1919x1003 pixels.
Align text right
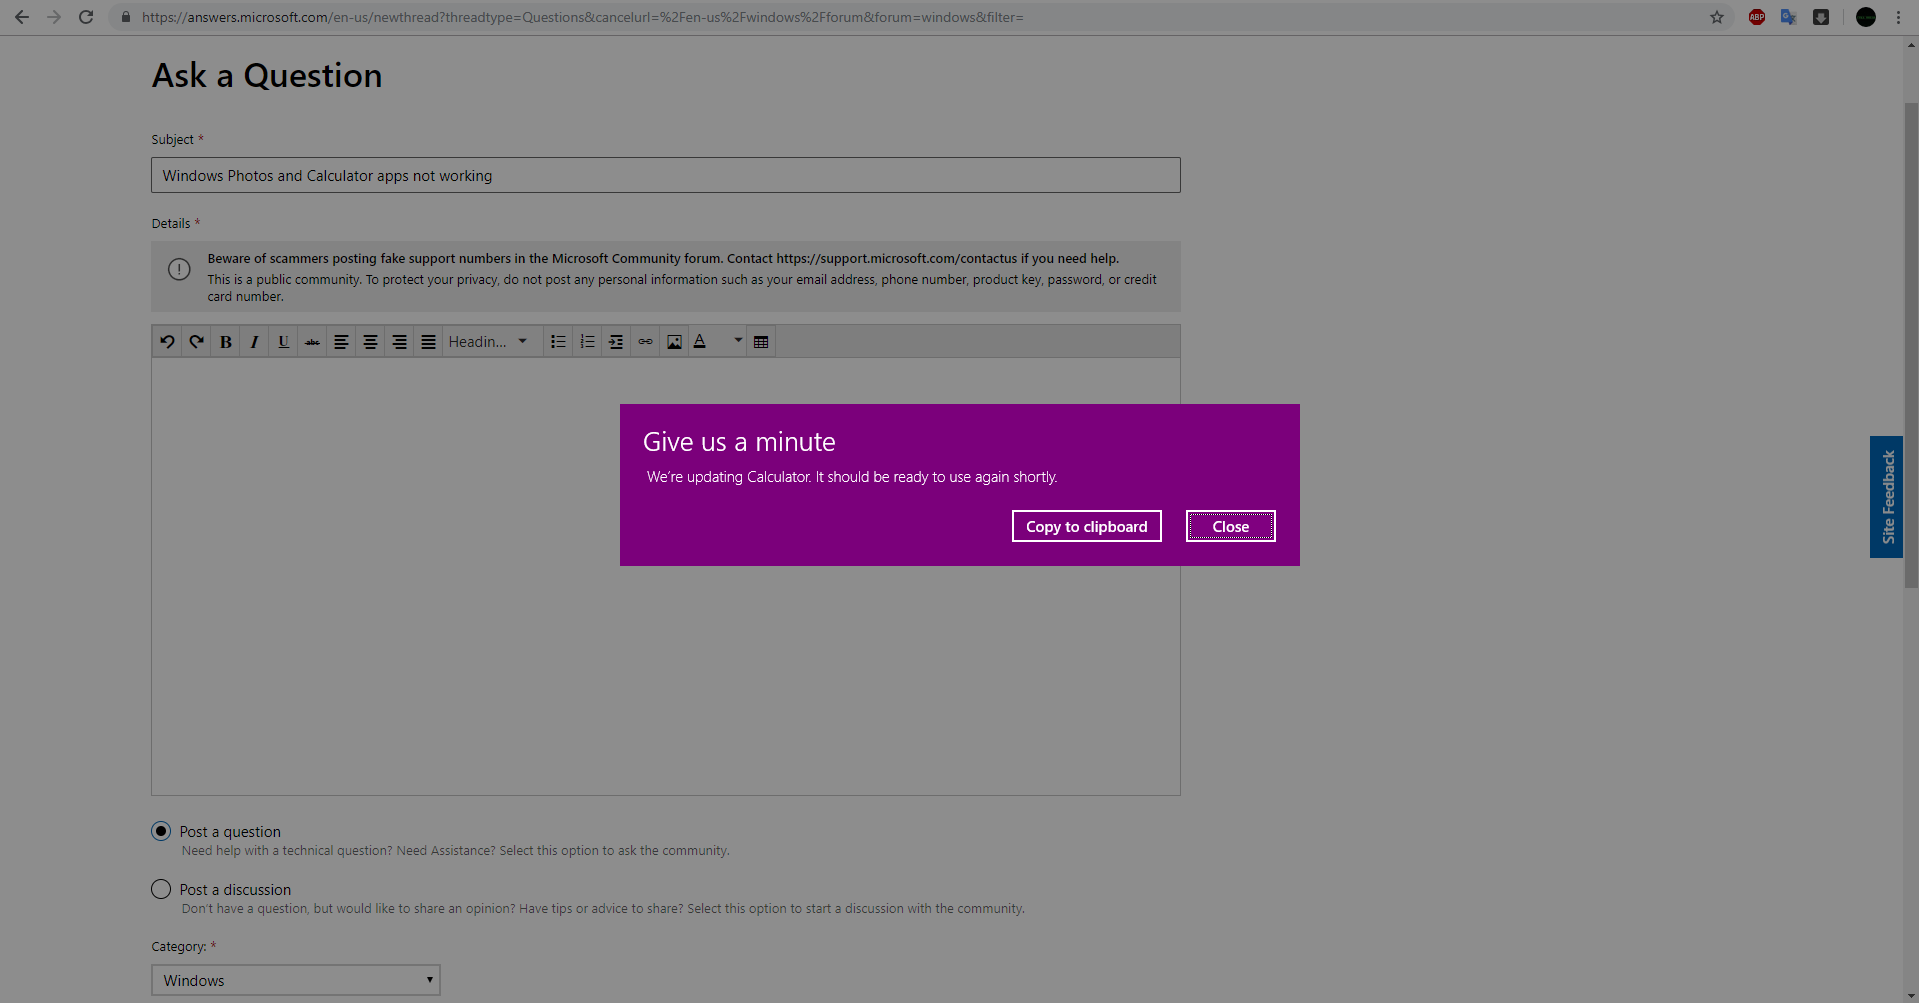point(400,342)
